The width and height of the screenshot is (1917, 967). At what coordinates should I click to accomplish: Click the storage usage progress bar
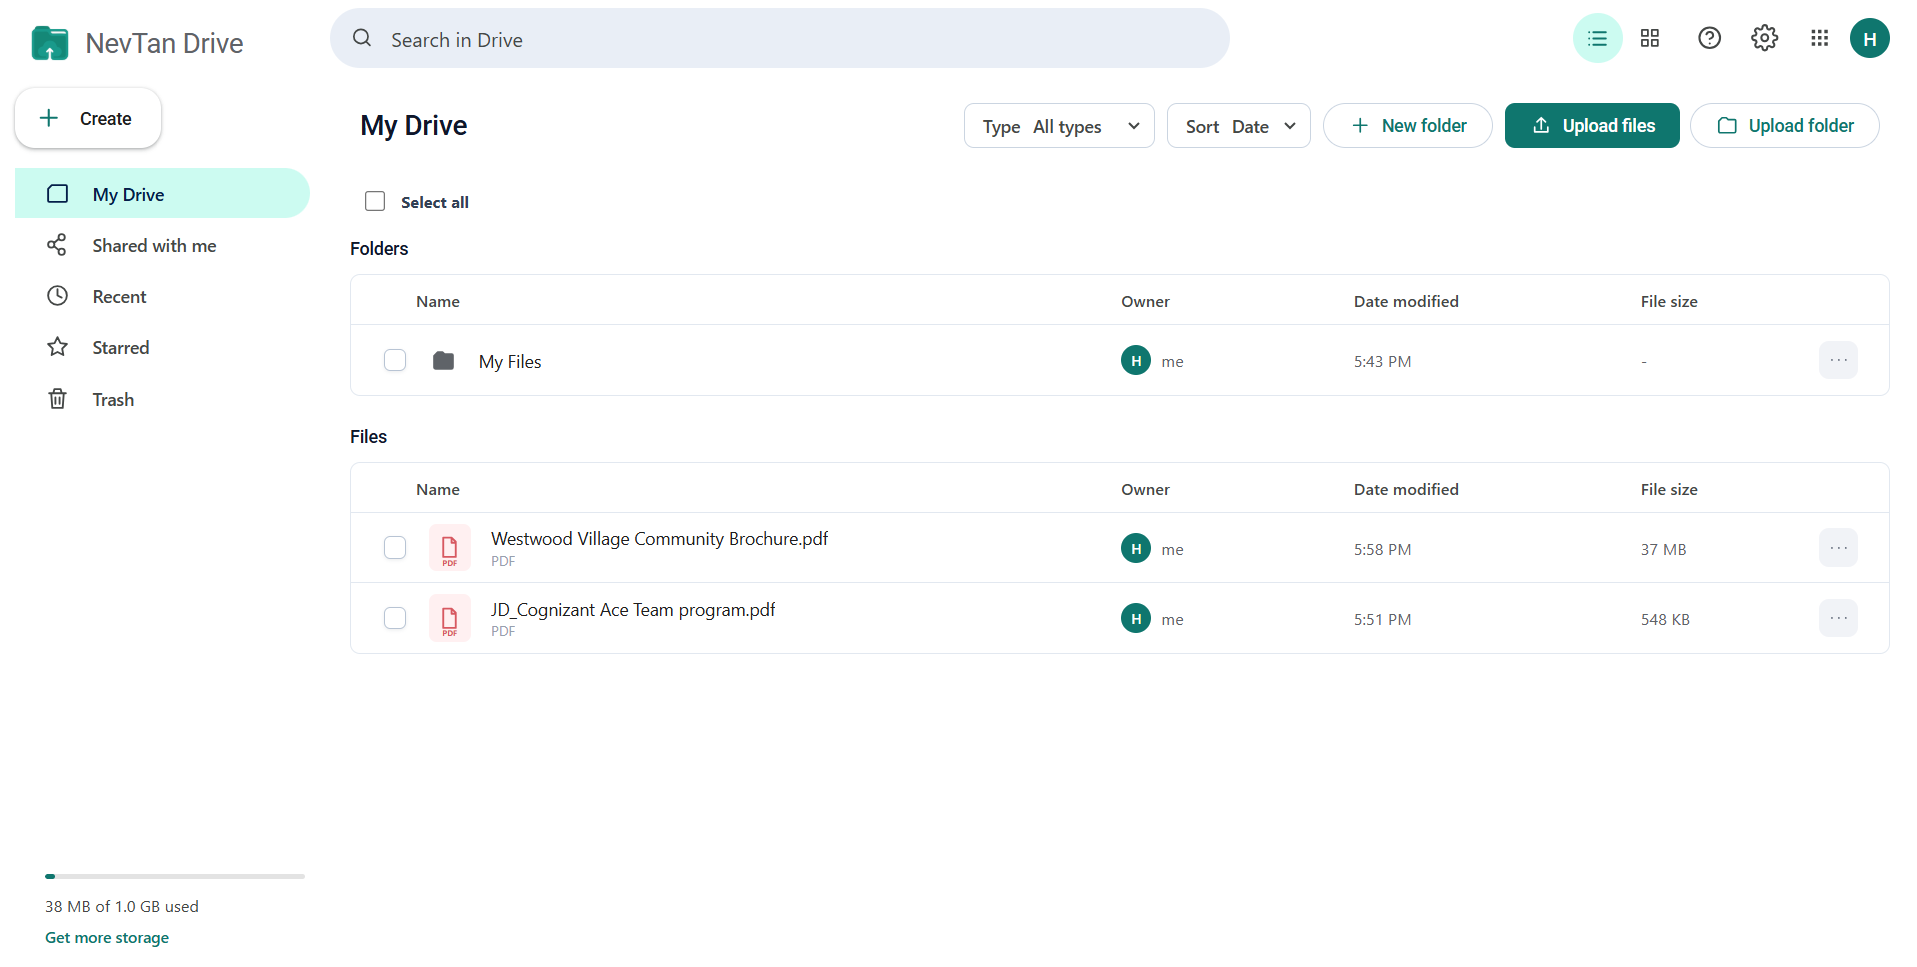(x=175, y=876)
